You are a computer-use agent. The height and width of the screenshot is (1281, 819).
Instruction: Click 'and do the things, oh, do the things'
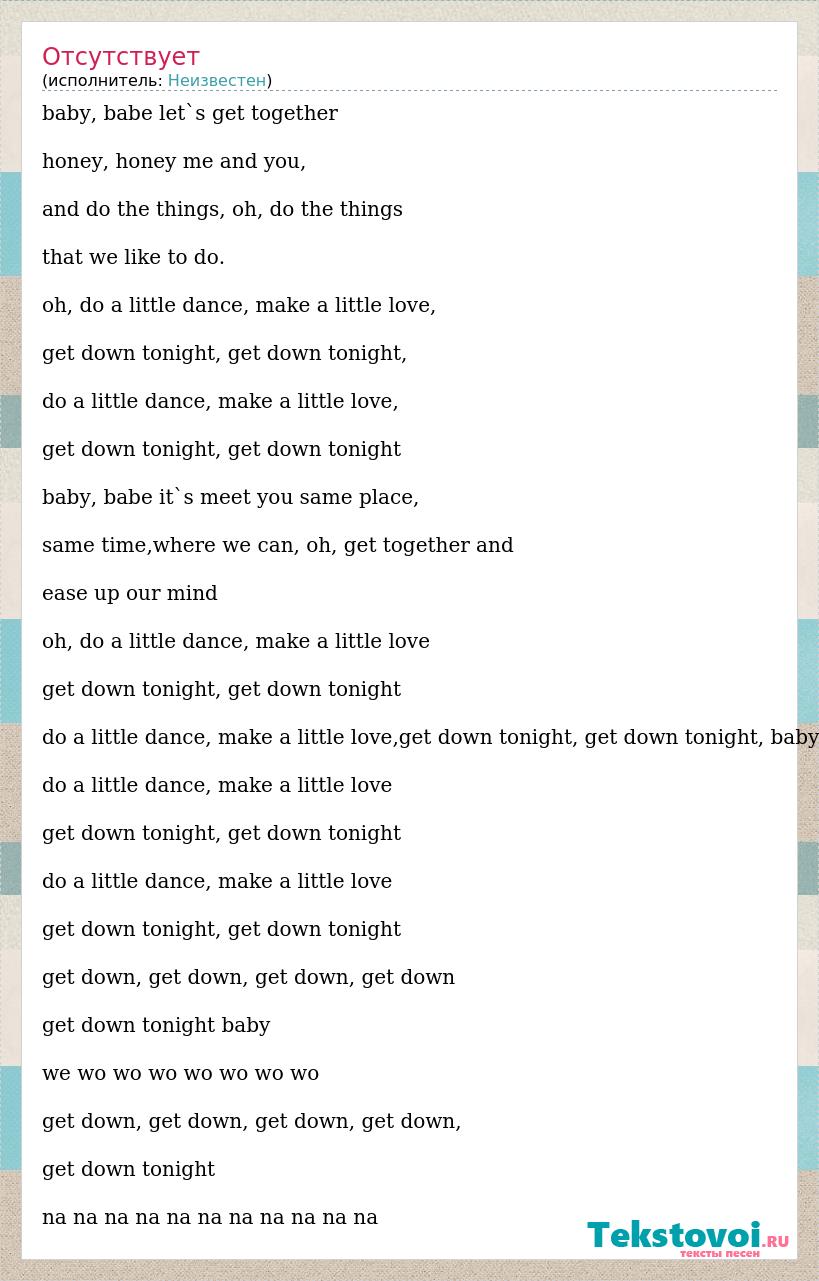222,210
